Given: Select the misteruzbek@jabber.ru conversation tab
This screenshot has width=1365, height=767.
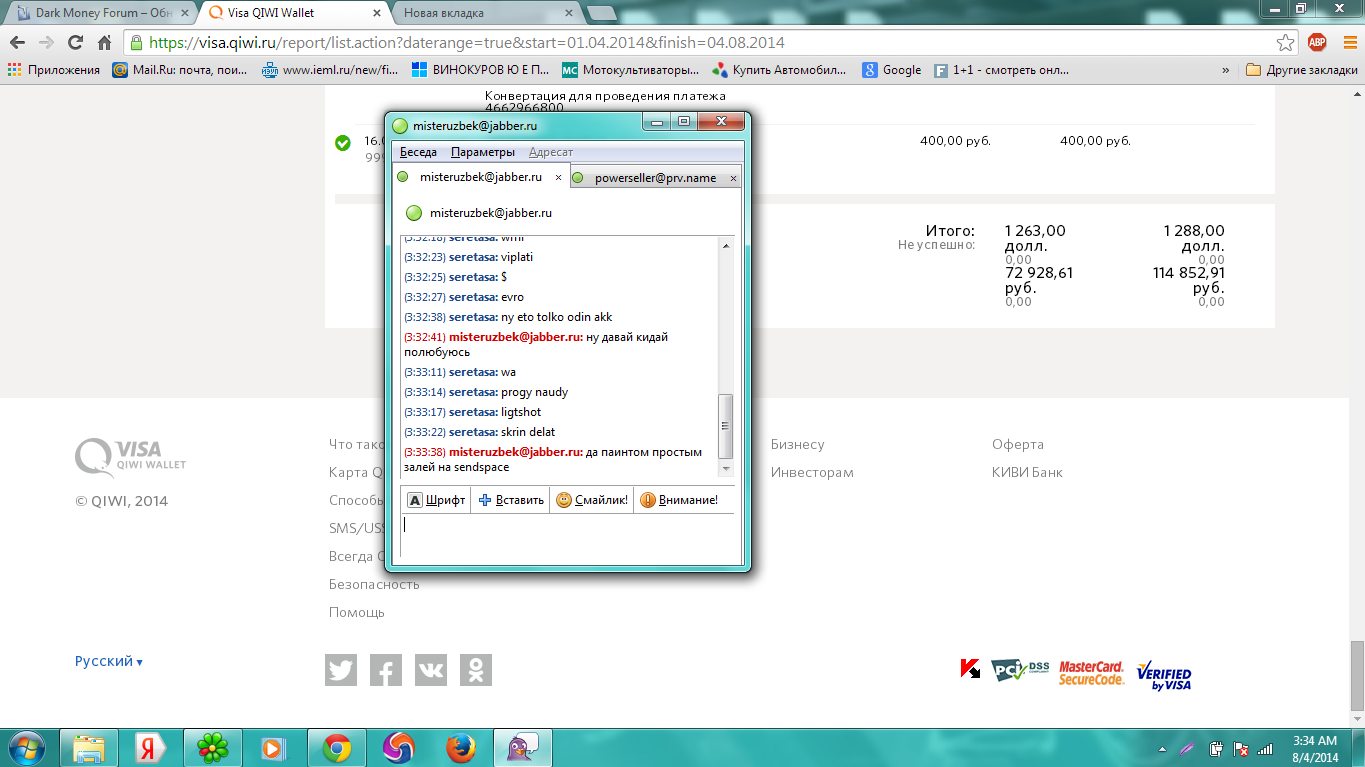Looking at the screenshot, I should (x=481, y=177).
